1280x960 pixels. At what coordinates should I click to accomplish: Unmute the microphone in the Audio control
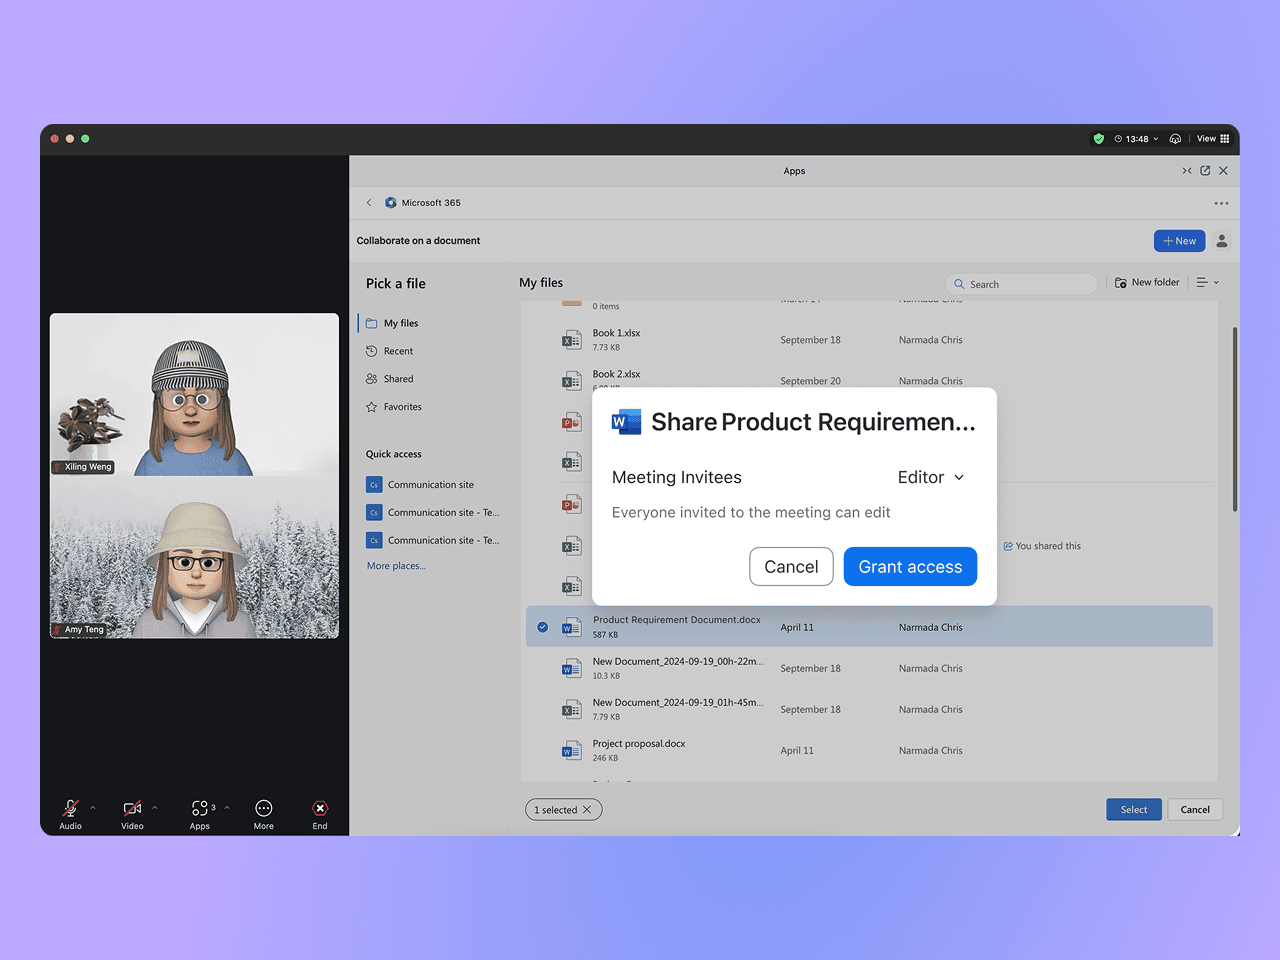point(70,807)
